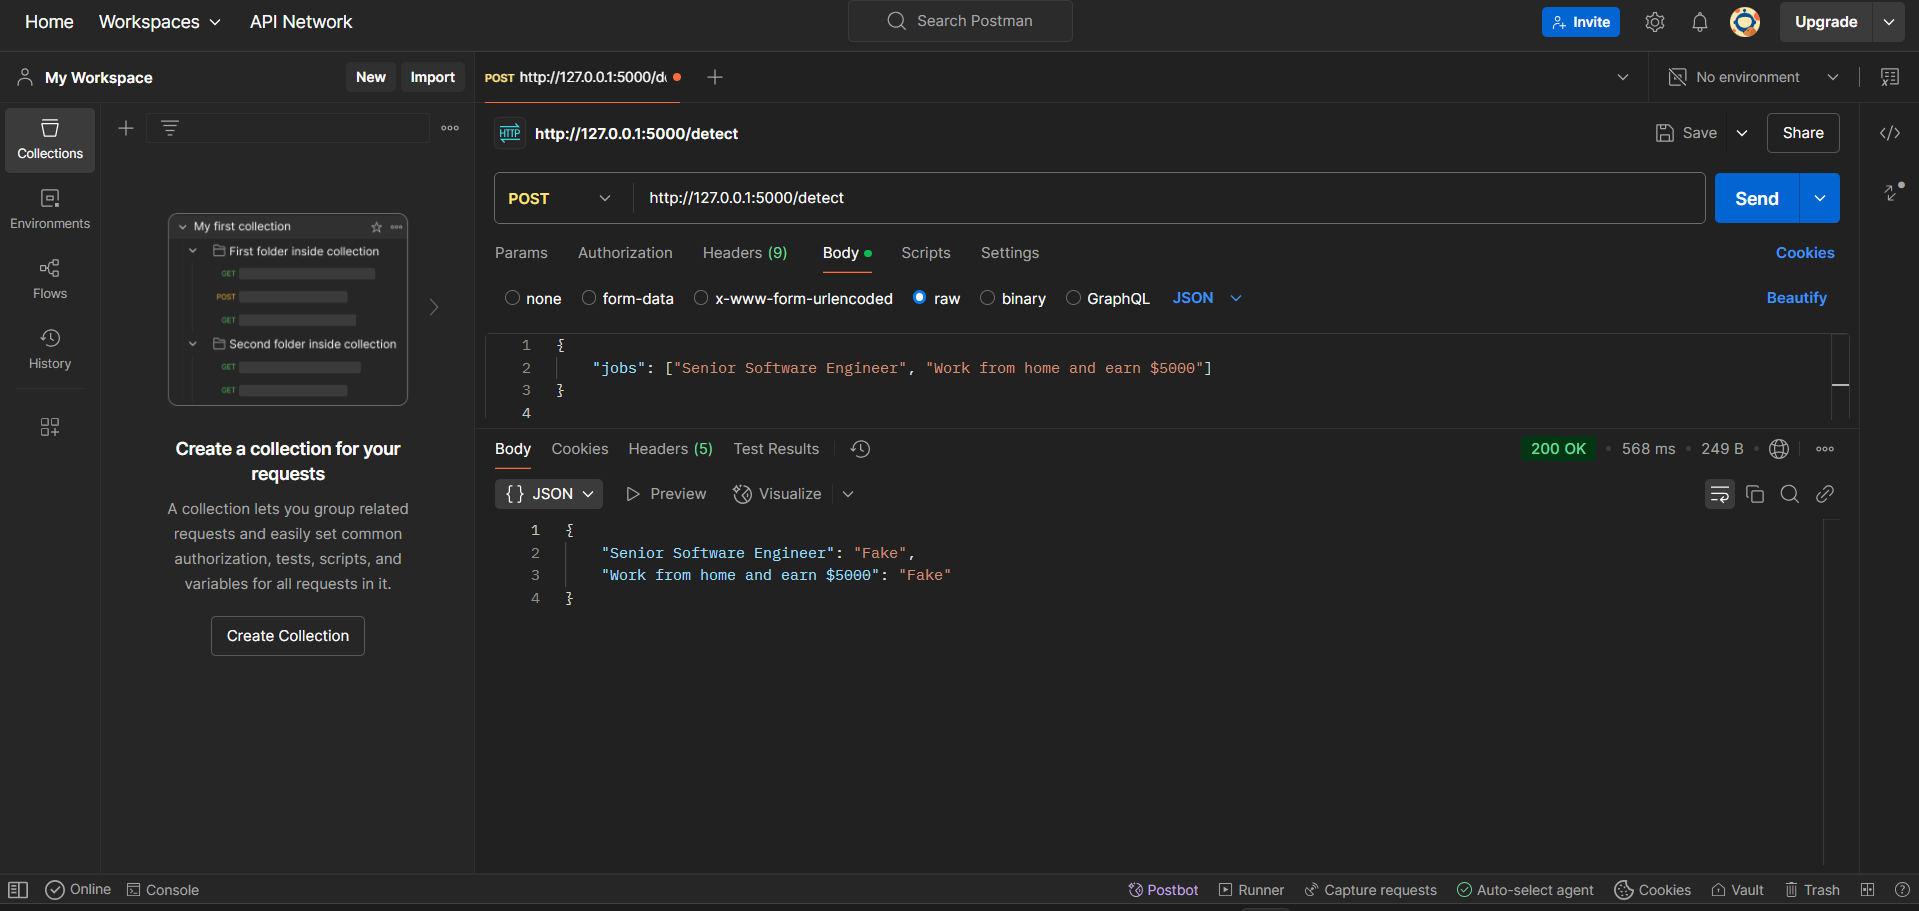Open the Environments sidebar panel
Screen dimensions: 1919x911
tap(50, 209)
